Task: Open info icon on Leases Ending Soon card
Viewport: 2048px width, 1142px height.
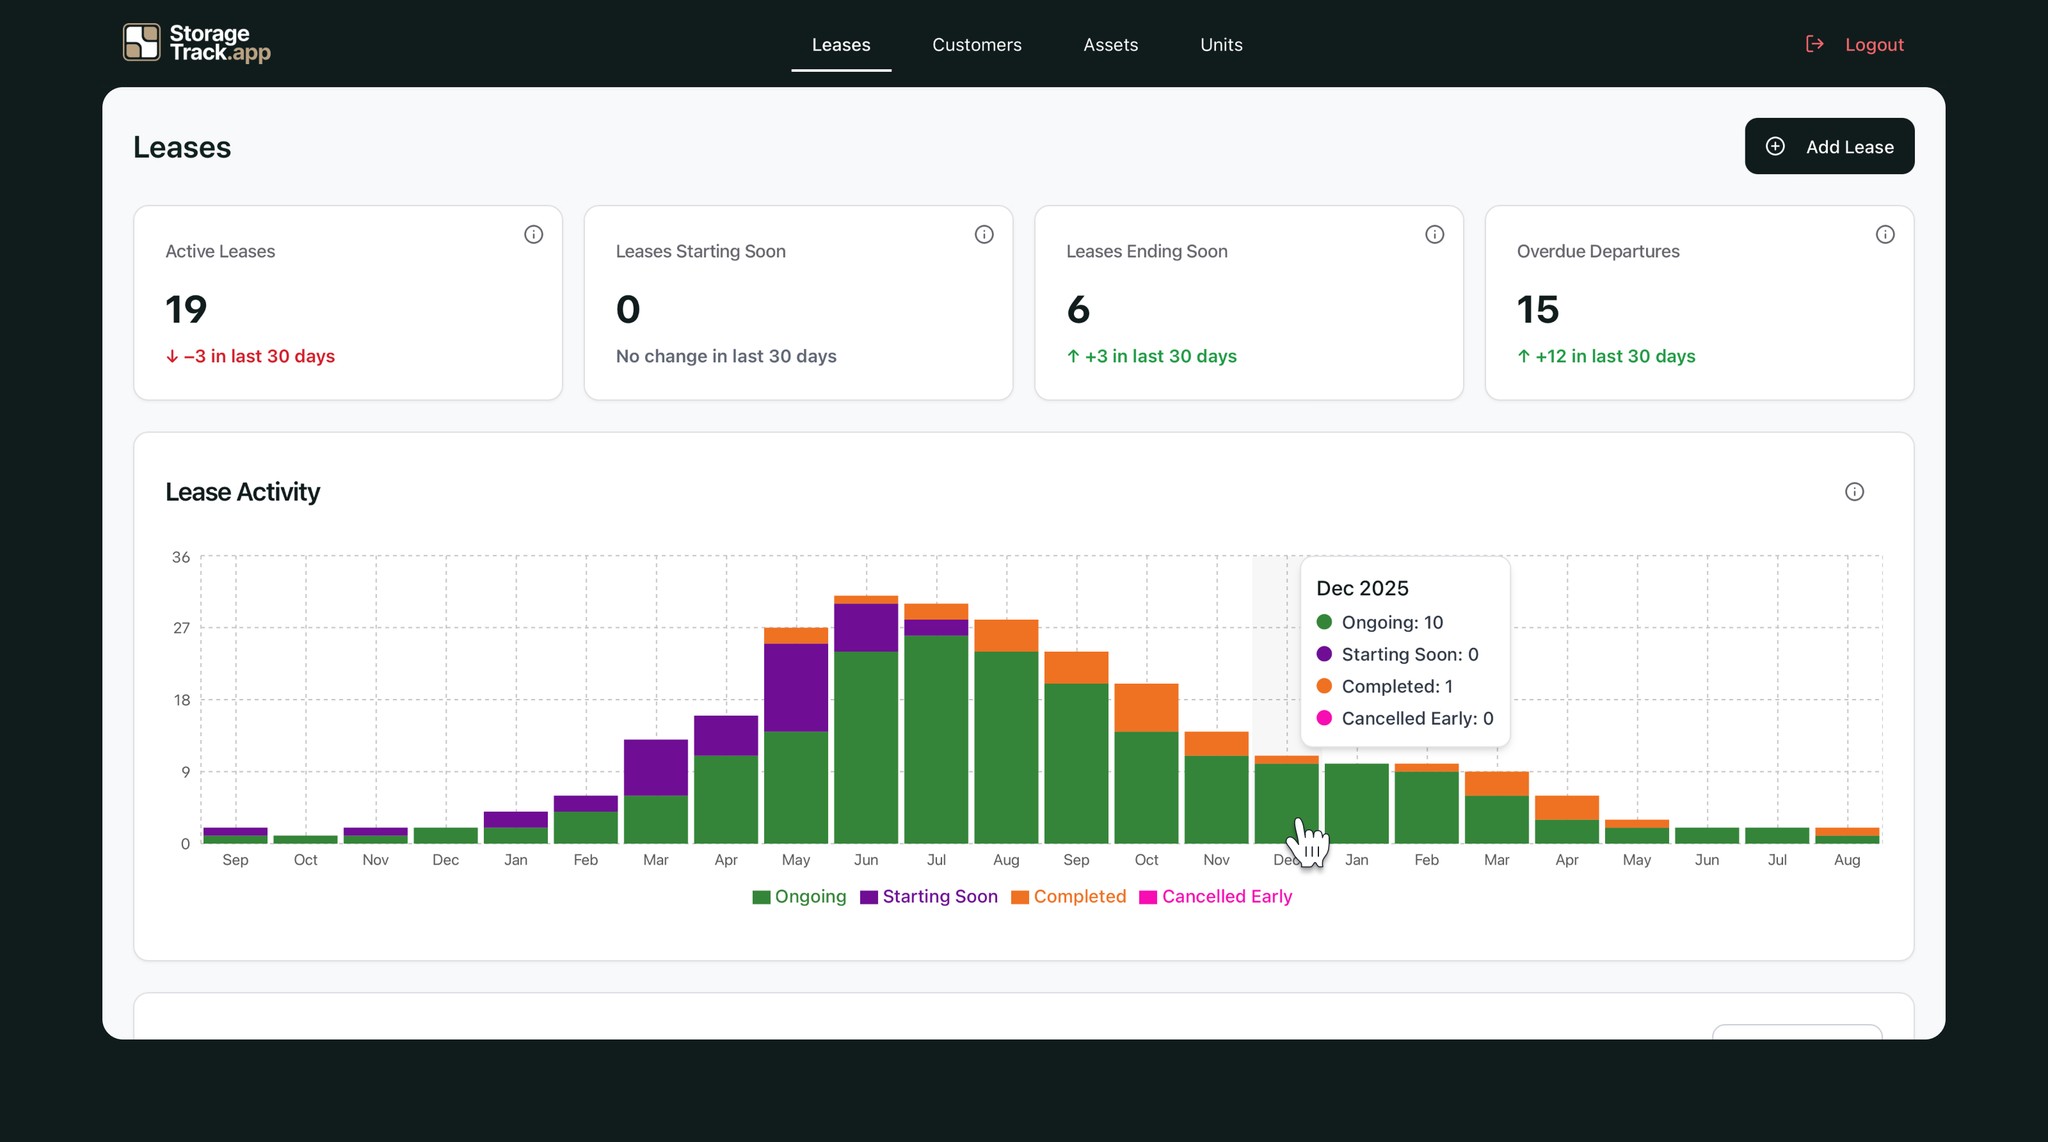Action: 1434,234
